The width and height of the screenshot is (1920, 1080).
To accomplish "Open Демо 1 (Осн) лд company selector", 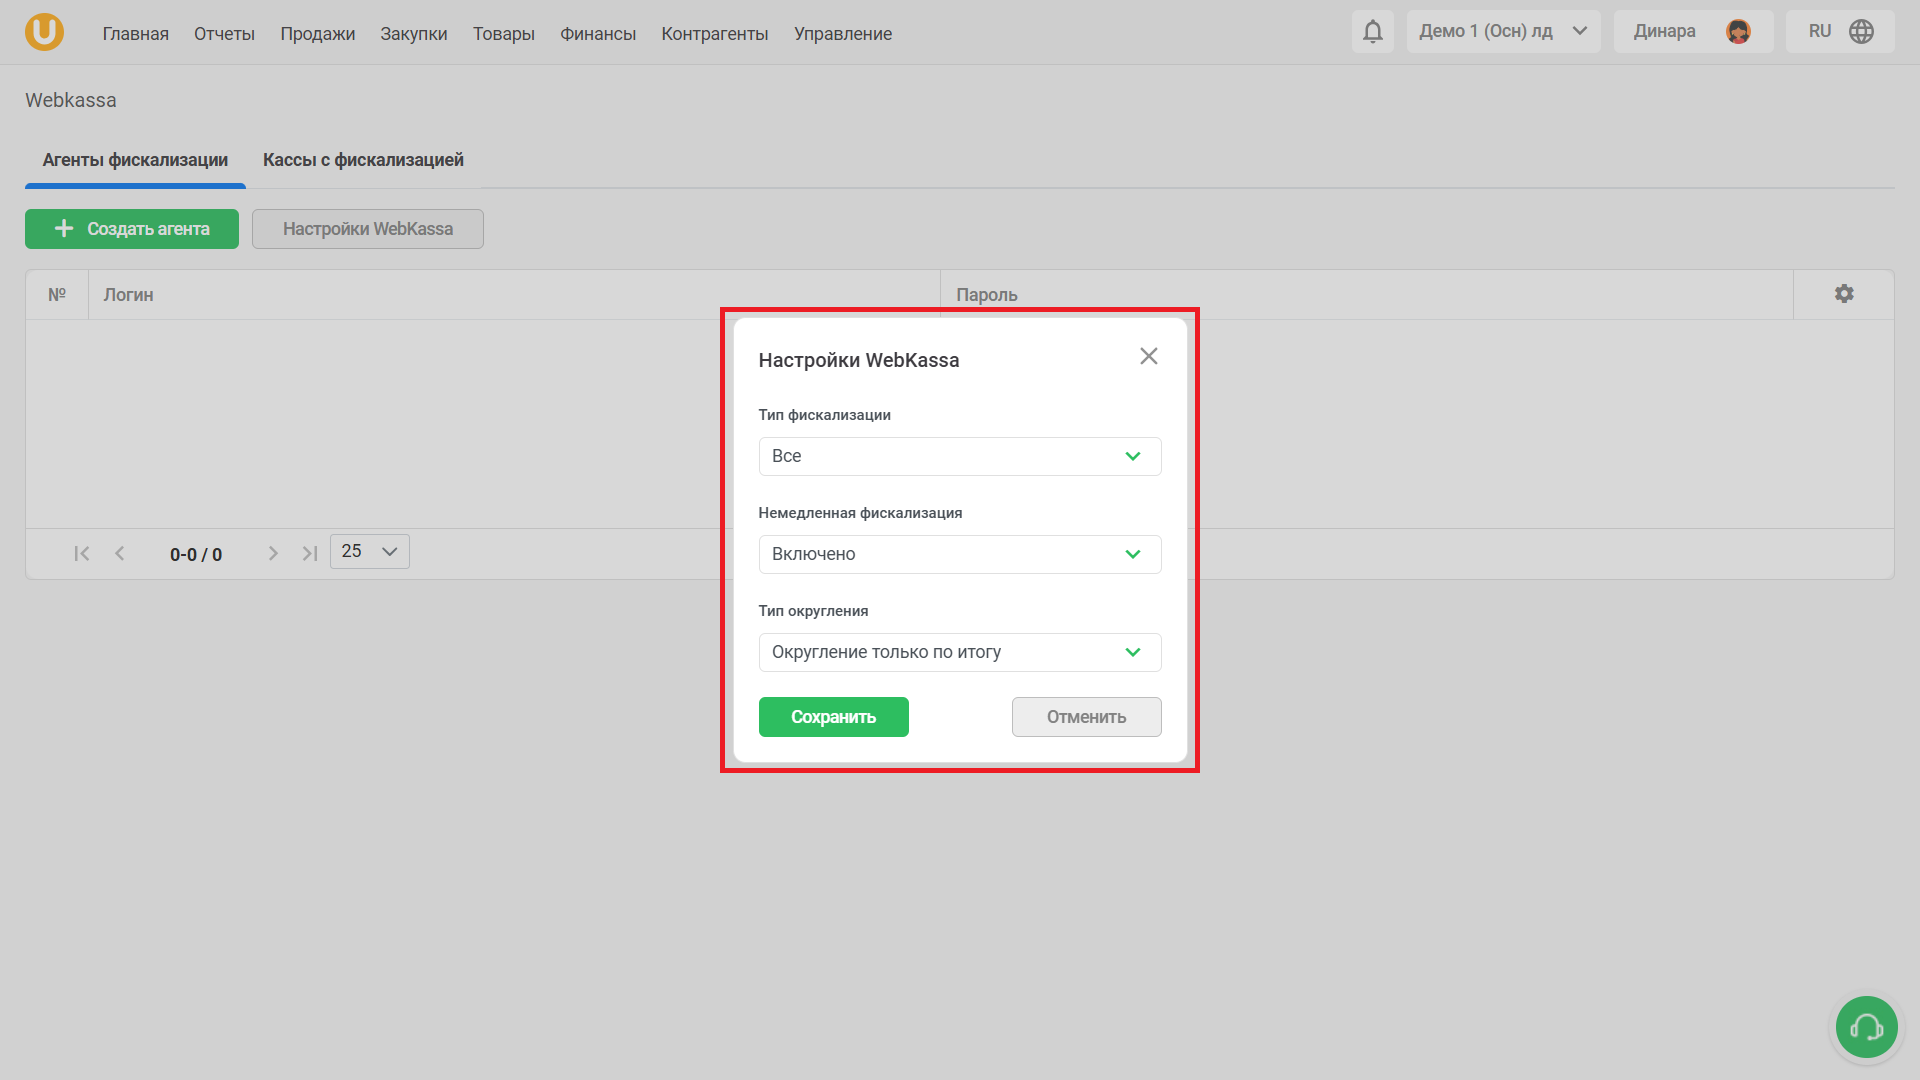I will (1502, 32).
